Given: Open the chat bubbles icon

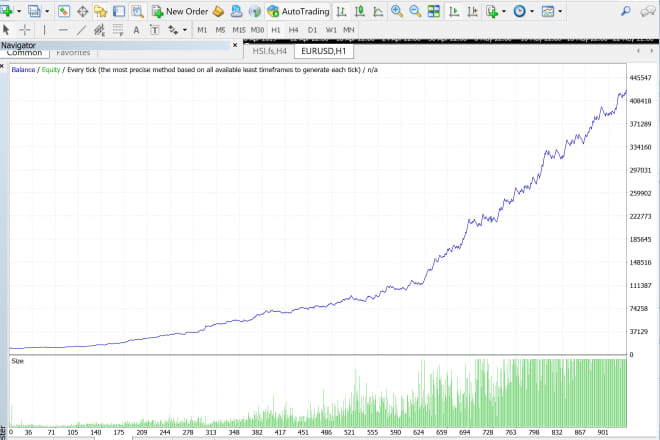Looking at the screenshot, I should (x=647, y=11).
